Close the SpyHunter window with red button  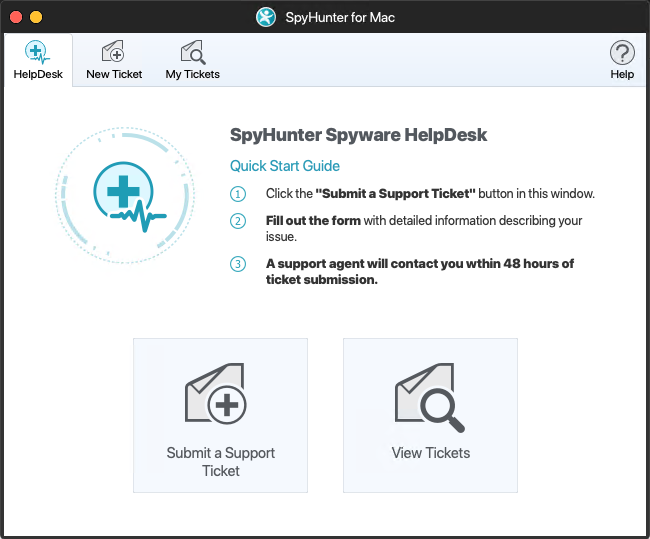click(15, 17)
